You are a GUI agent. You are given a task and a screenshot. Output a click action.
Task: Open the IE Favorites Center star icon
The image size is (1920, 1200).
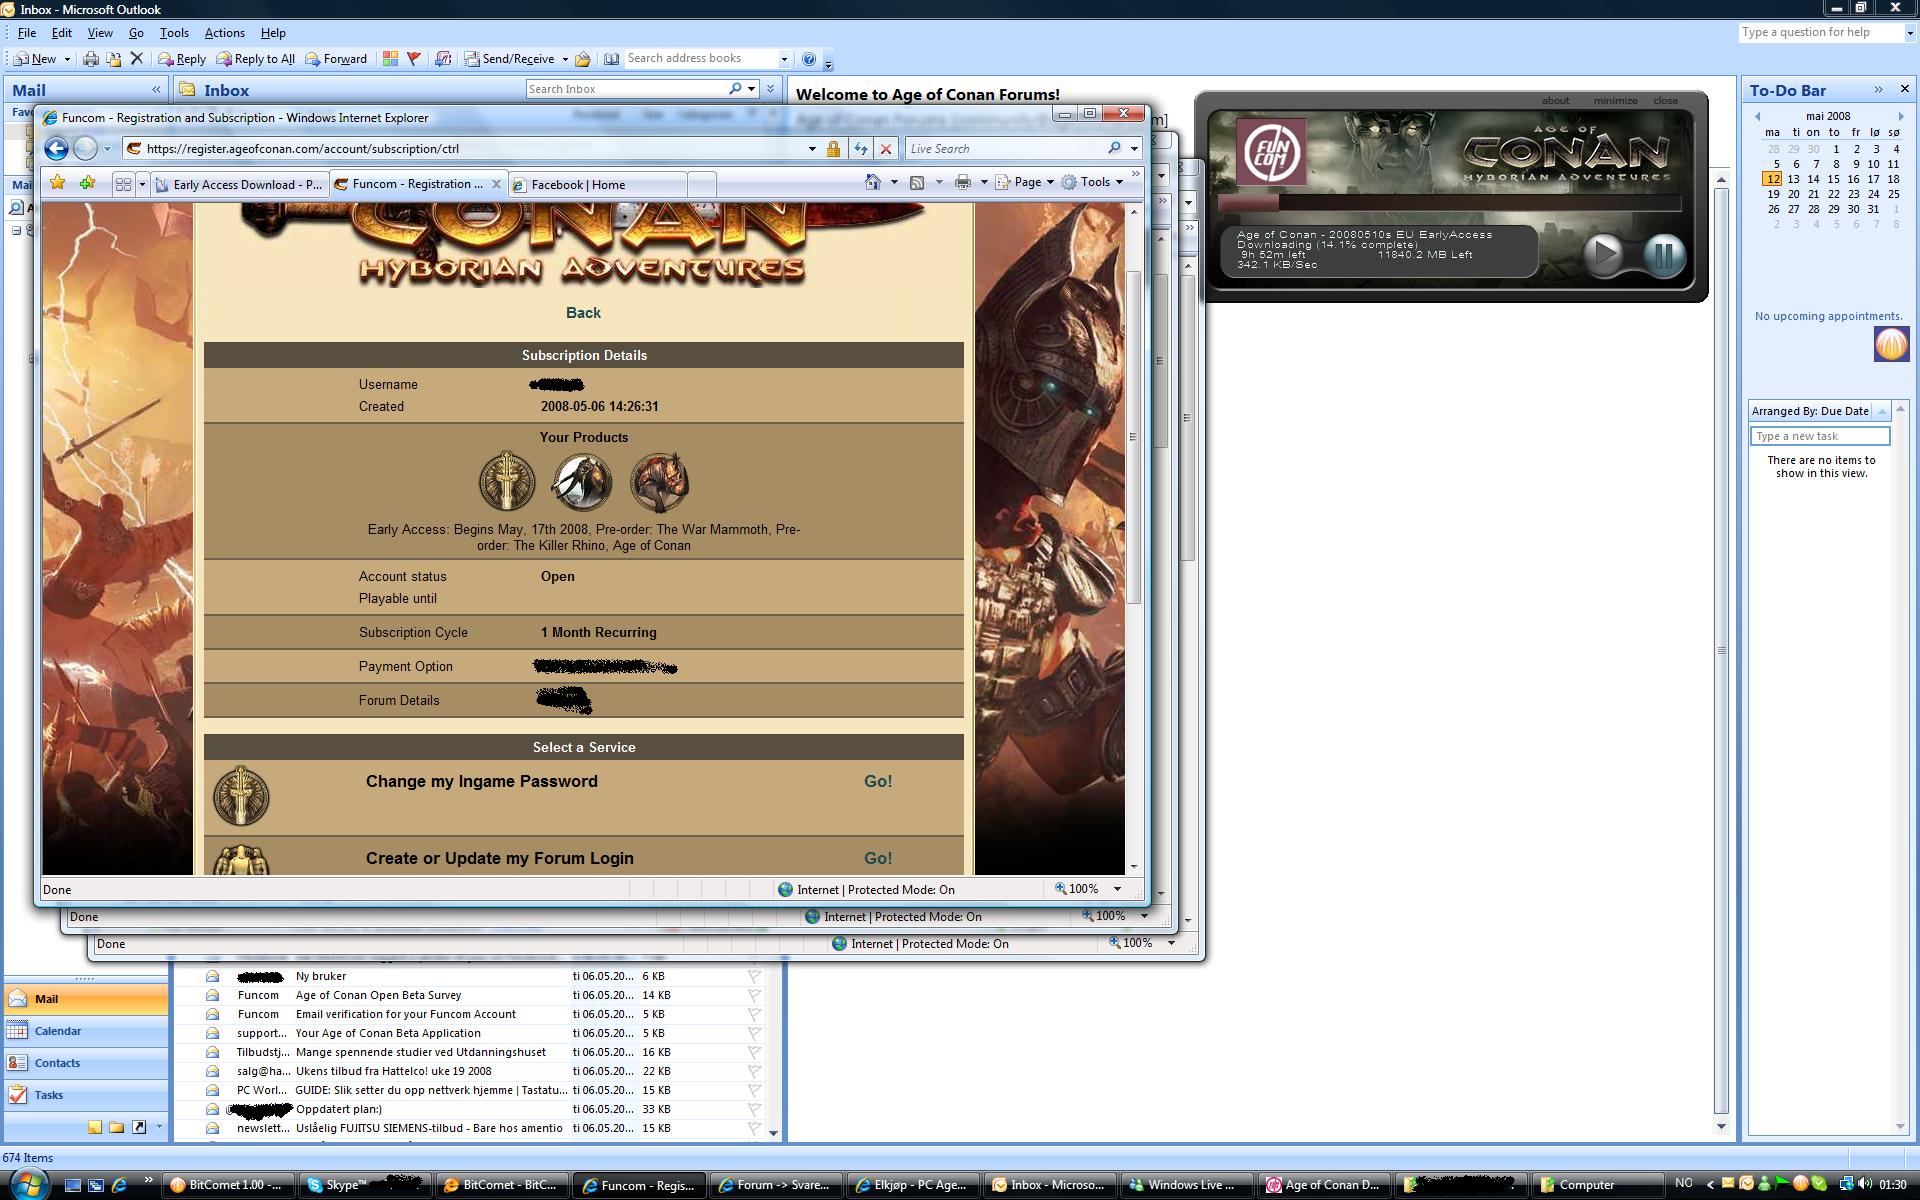point(58,183)
